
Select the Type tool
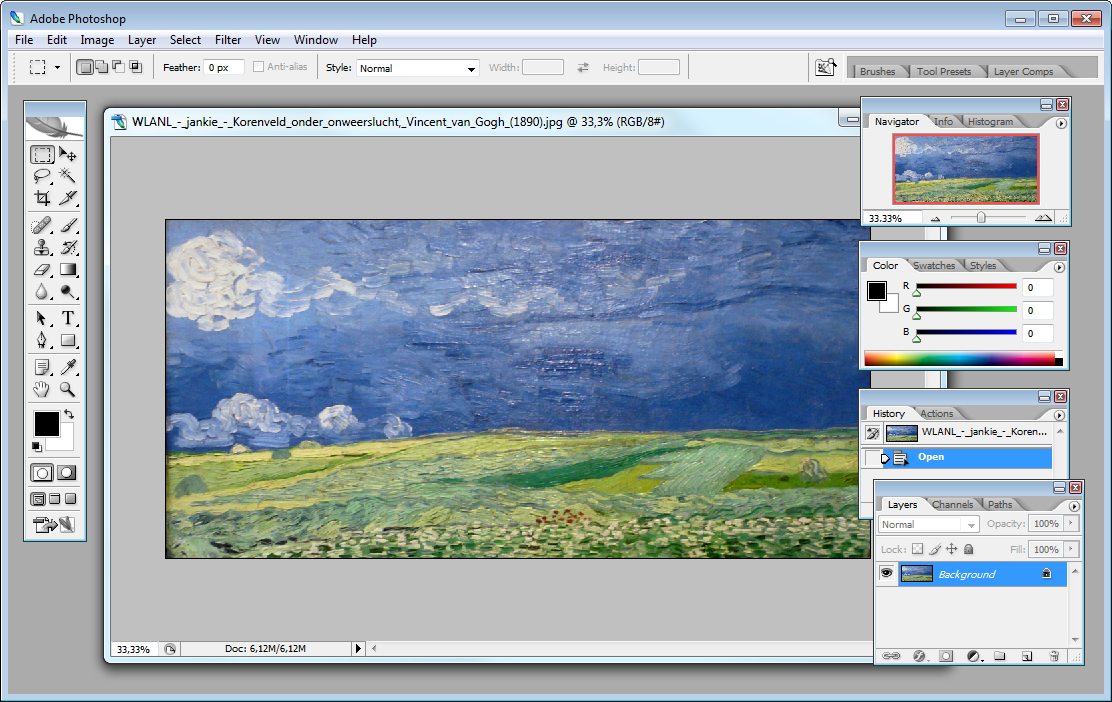pyautogui.click(x=68, y=318)
